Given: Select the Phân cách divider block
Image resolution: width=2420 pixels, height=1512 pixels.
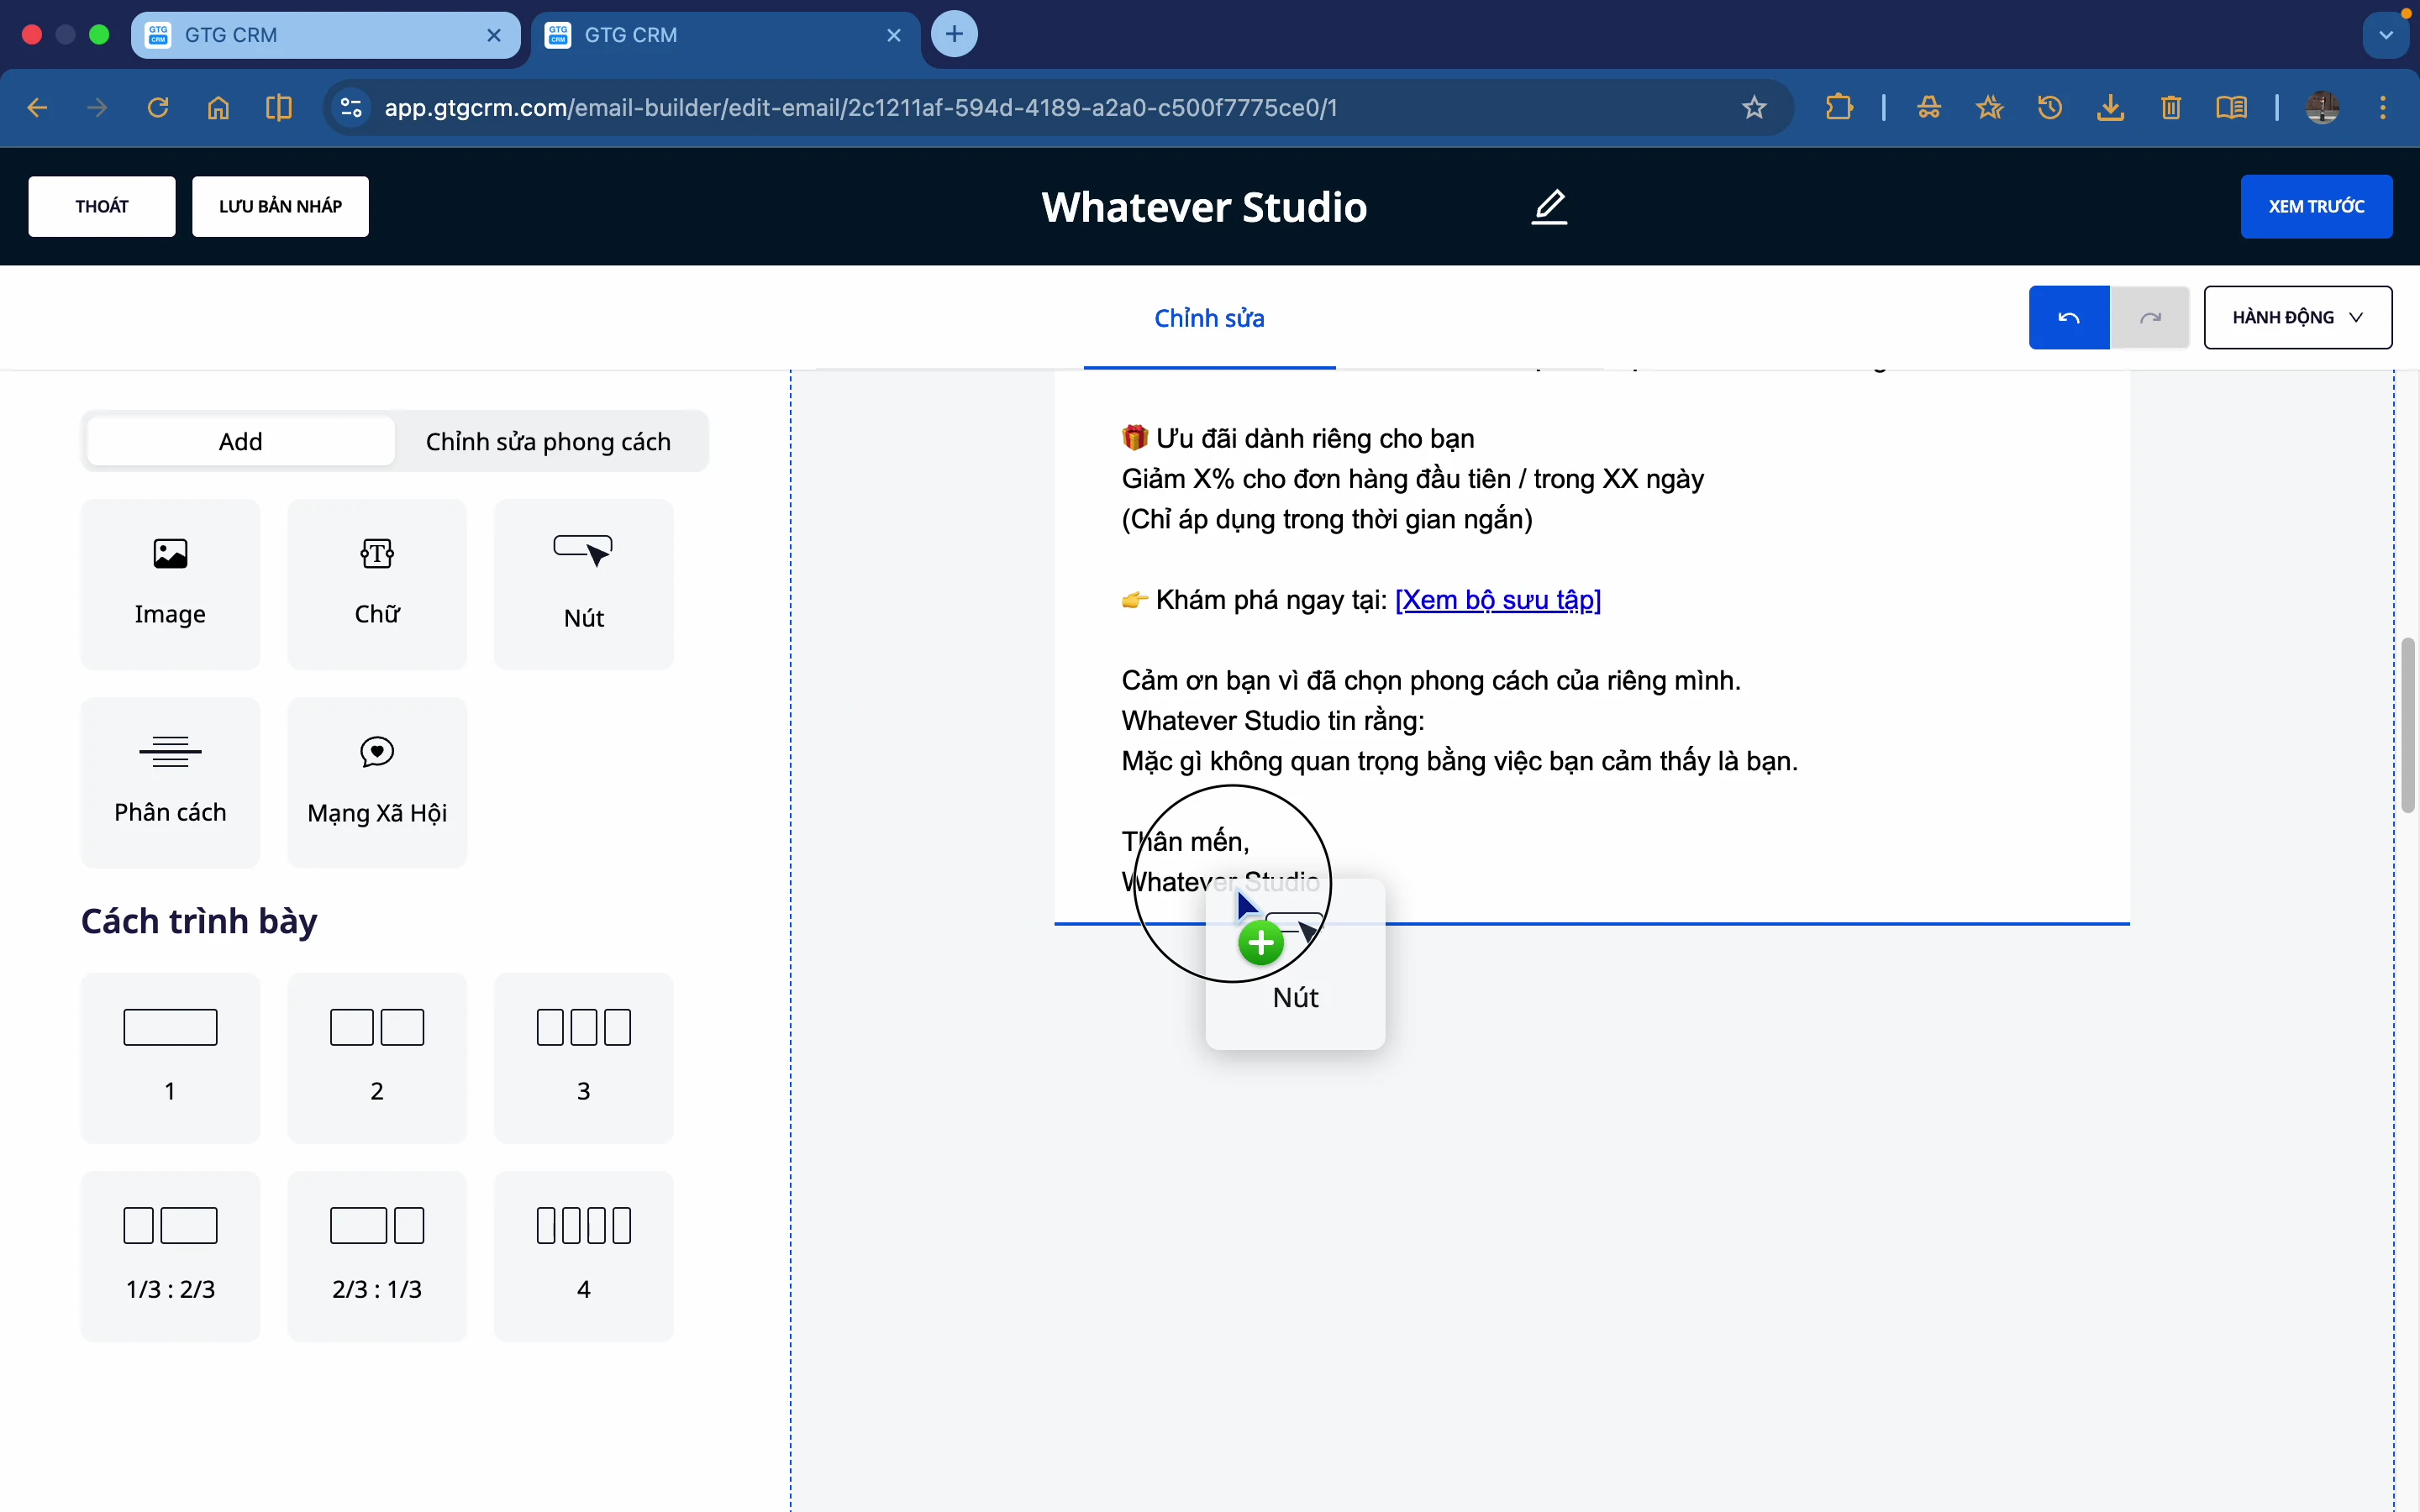Looking at the screenshot, I should pyautogui.click(x=170, y=783).
